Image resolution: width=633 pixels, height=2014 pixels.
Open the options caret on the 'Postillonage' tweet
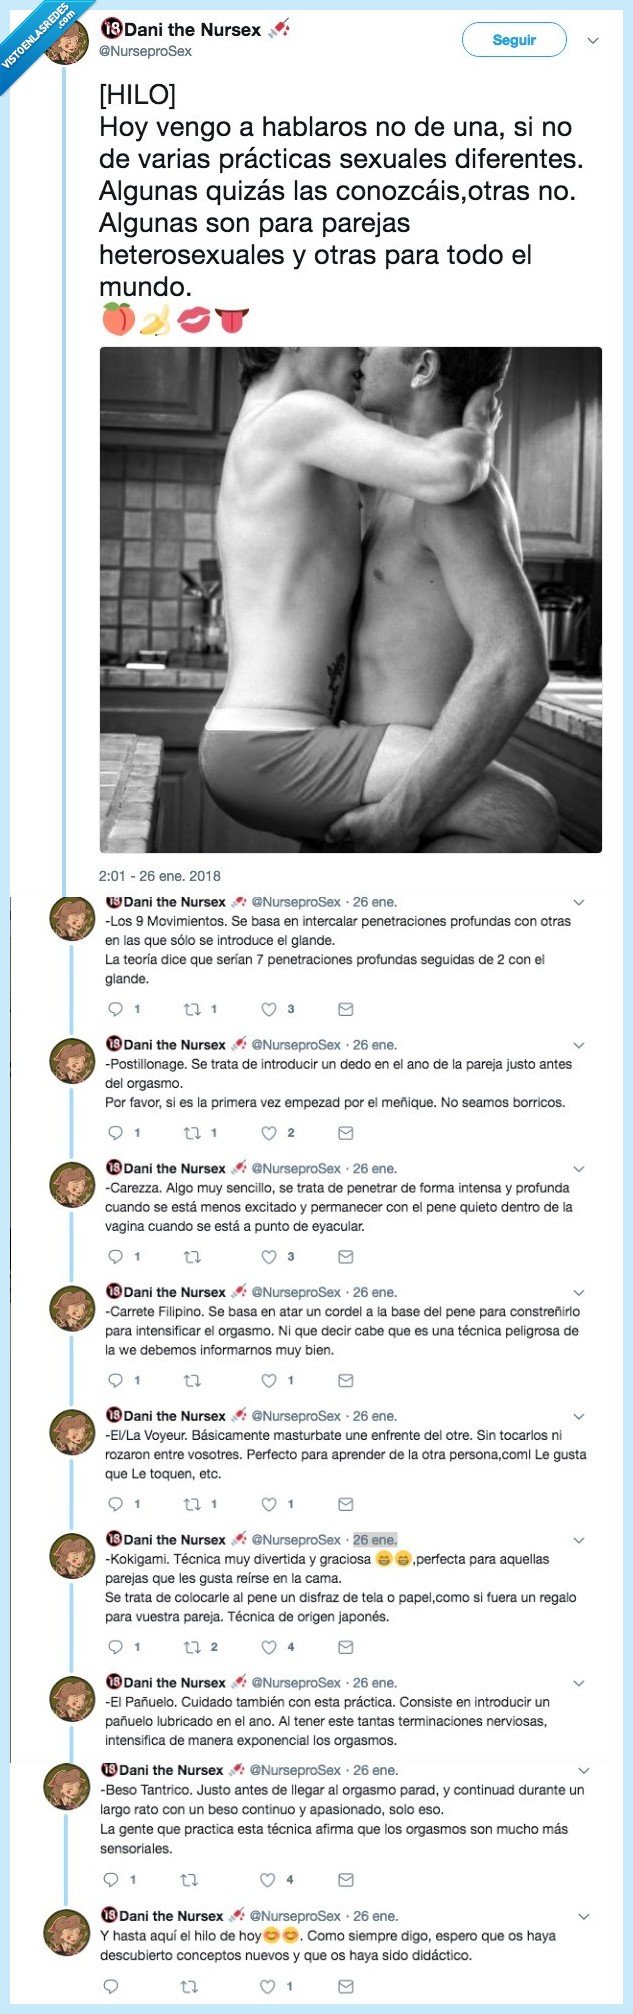pos(577,1046)
